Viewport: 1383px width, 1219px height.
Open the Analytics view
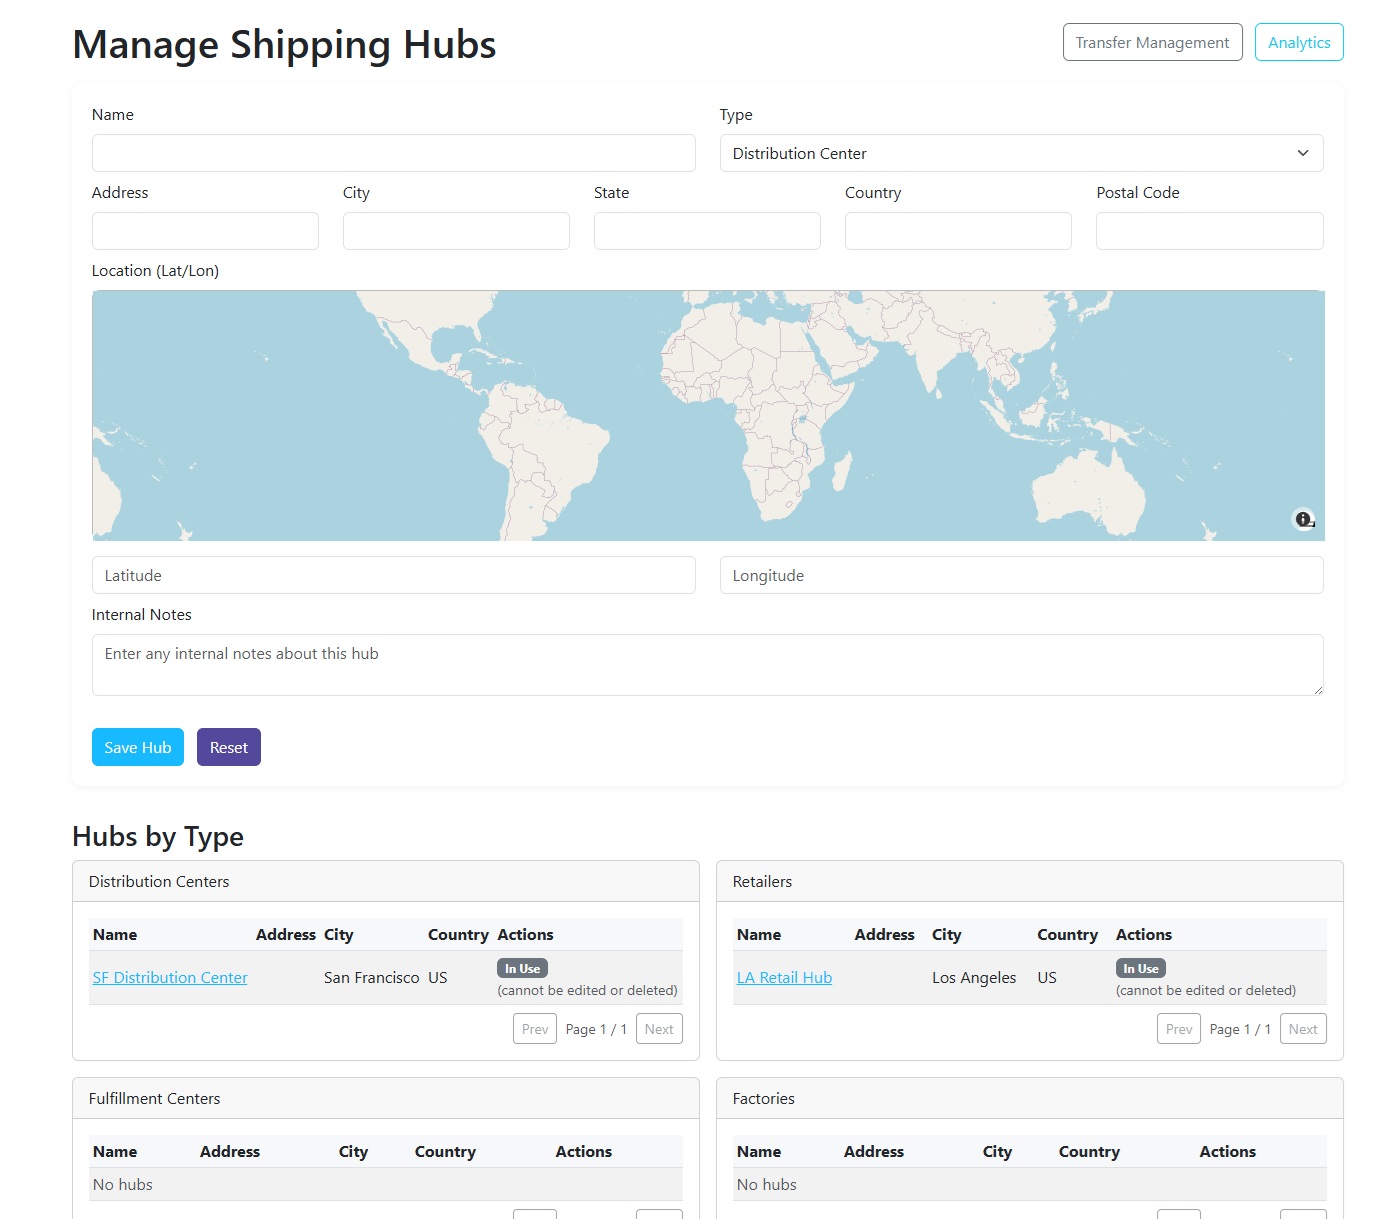click(x=1299, y=42)
